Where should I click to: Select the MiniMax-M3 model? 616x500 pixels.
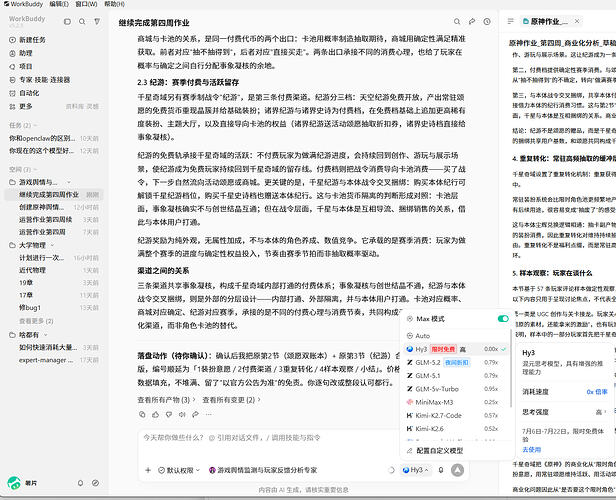click(x=456, y=402)
